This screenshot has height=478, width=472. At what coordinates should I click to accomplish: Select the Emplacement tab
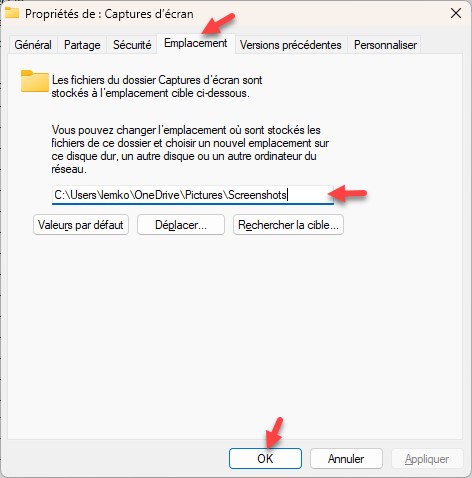point(196,43)
